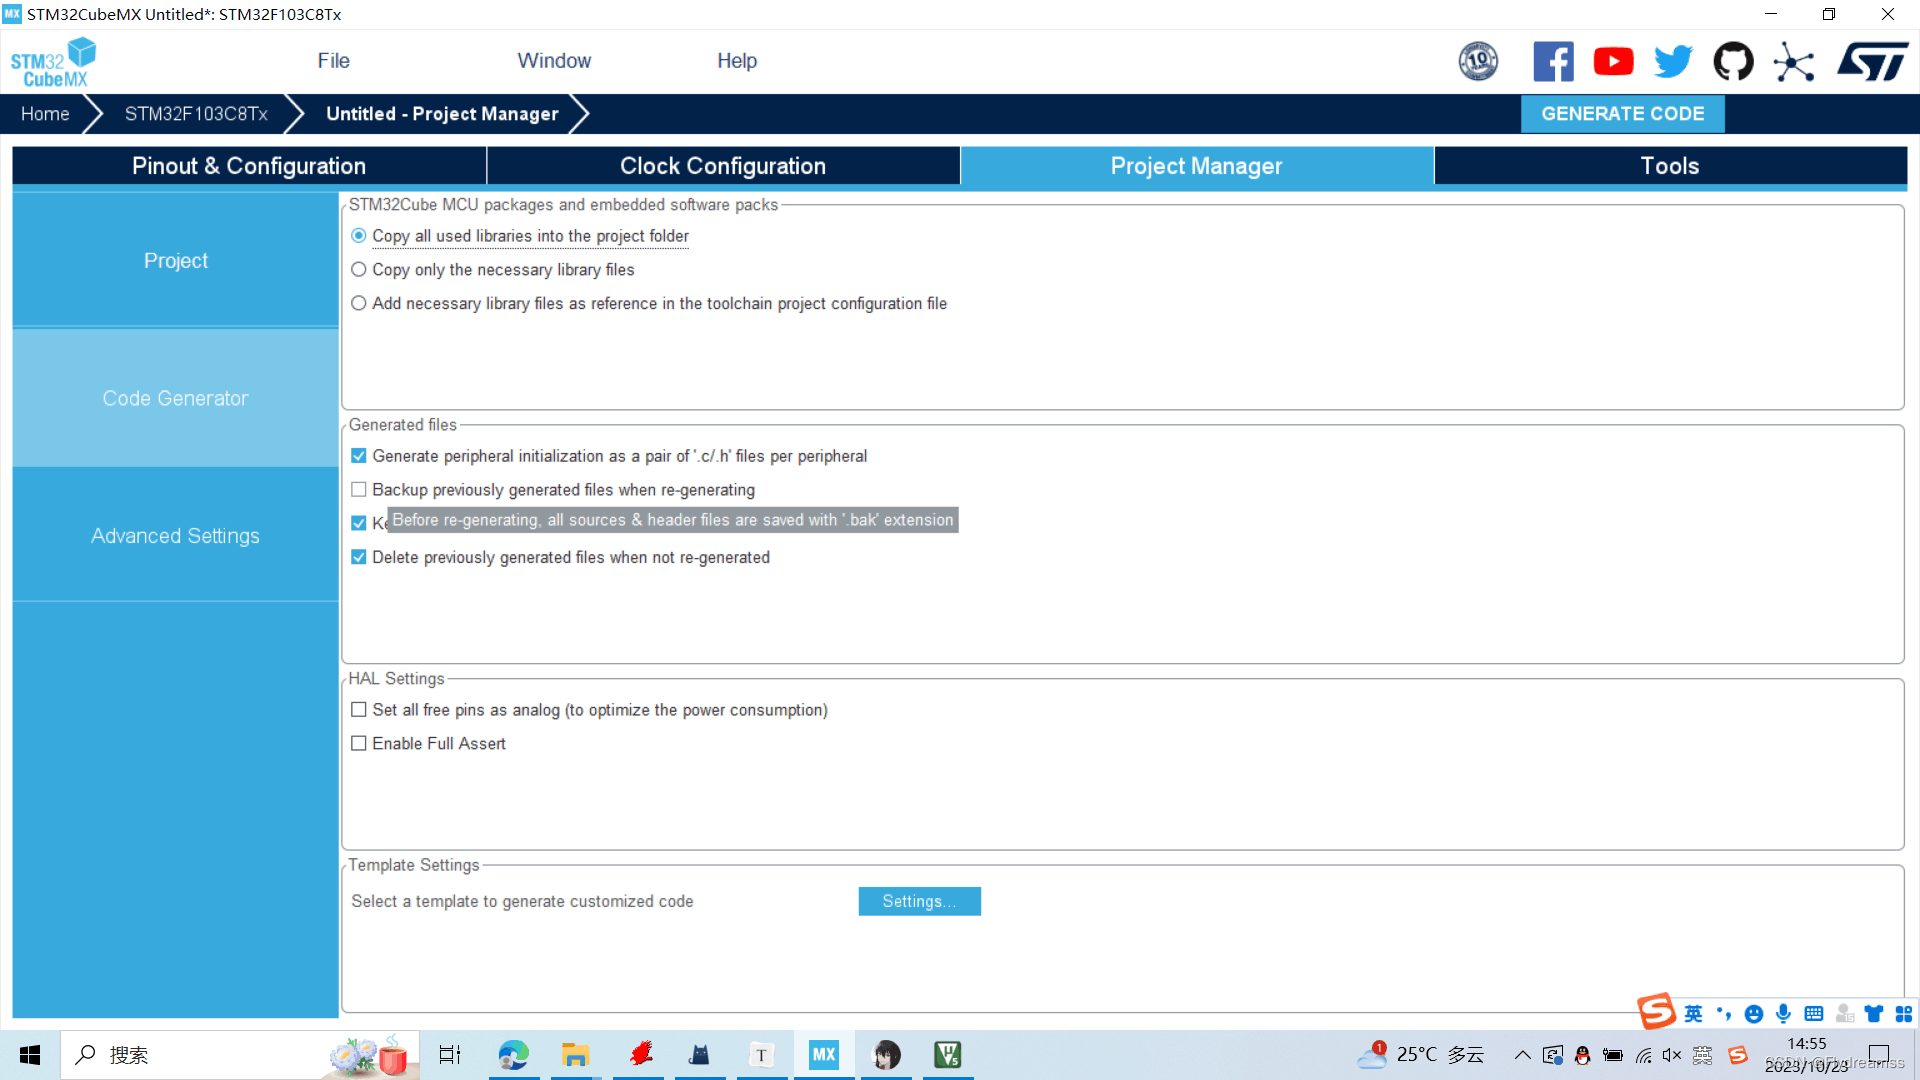Open the Typora T icon in taskbar
The height and width of the screenshot is (1080, 1920).
click(x=761, y=1054)
